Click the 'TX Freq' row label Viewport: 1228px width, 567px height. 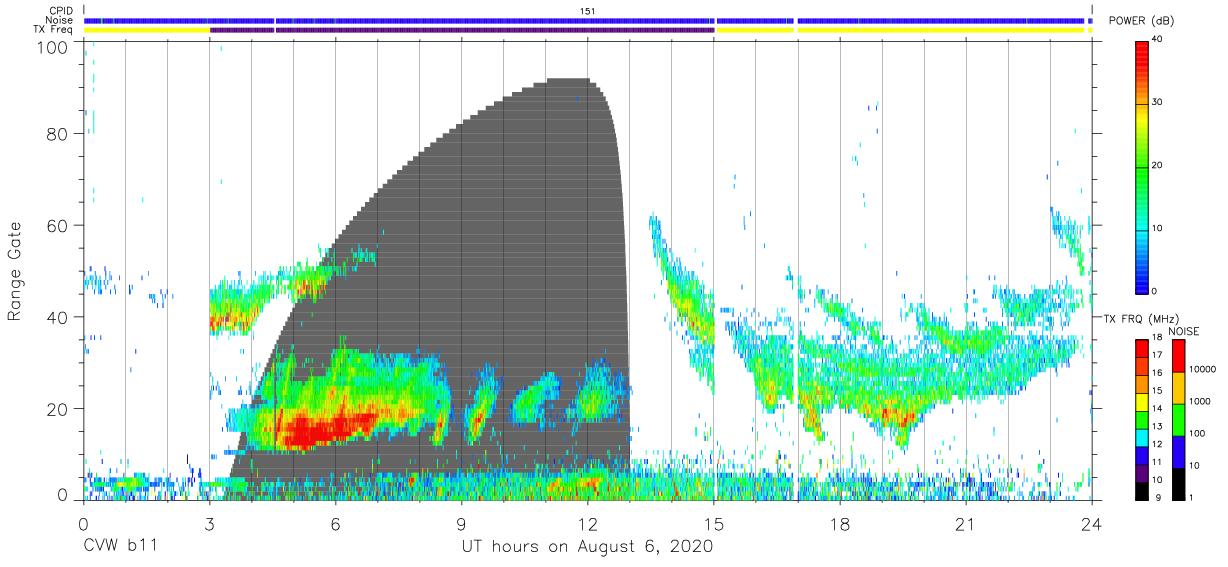click(55, 30)
